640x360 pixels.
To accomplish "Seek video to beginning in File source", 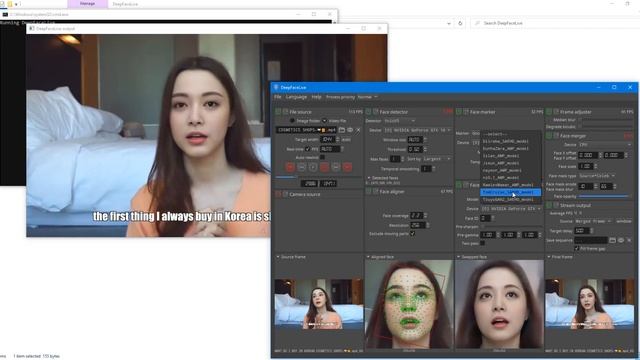I will (290, 167).
